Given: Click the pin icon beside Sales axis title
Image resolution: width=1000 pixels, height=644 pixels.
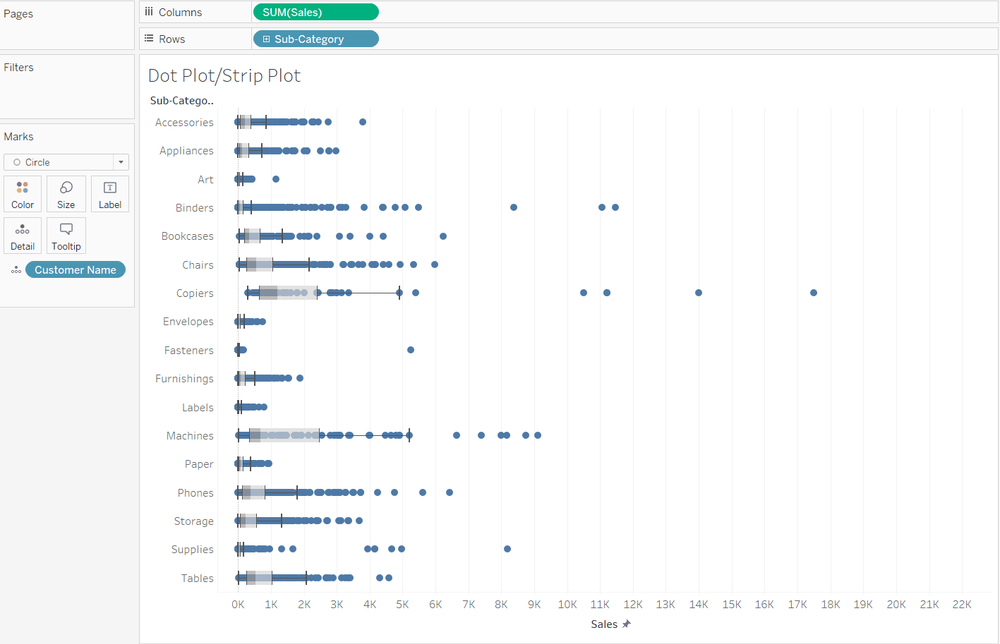Looking at the screenshot, I should [626, 624].
